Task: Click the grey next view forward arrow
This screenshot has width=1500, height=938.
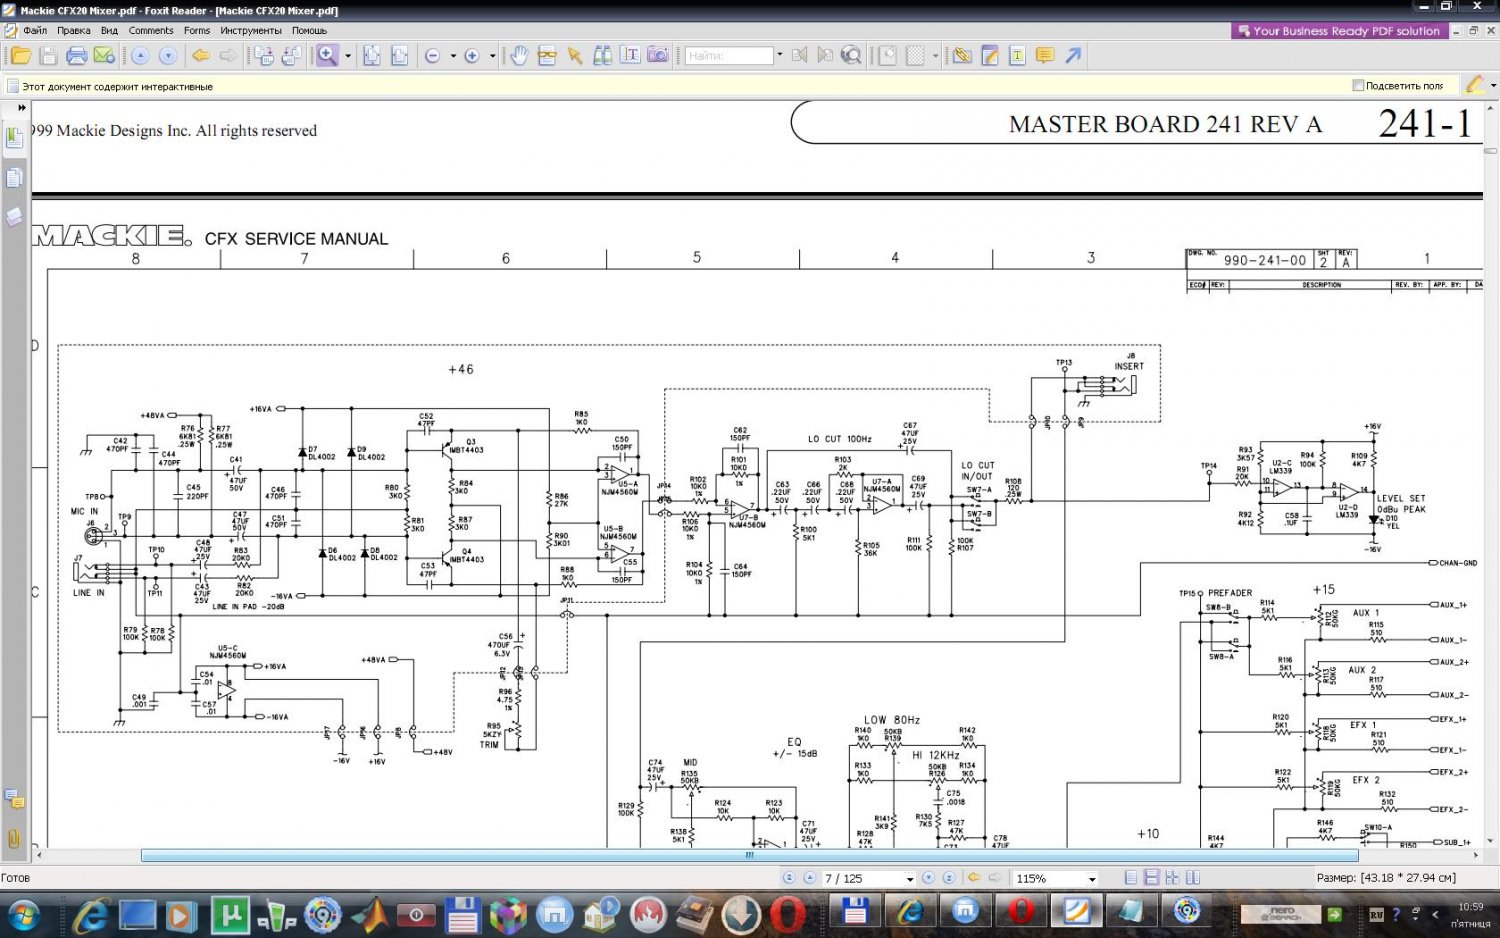Action: point(228,56)
